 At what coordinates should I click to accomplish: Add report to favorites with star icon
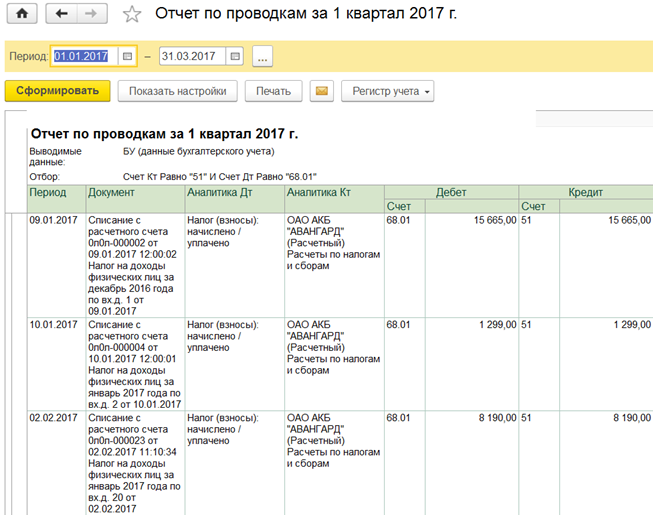132,14
